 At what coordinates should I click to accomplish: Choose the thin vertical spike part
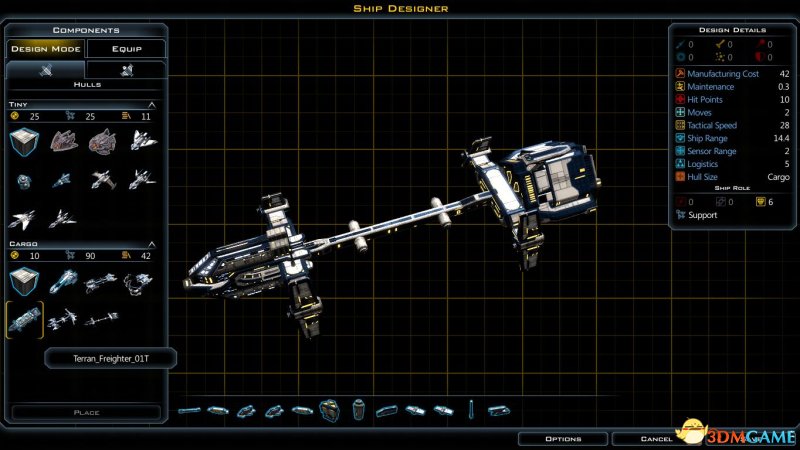pyautogui.click(x=471, y=410)
